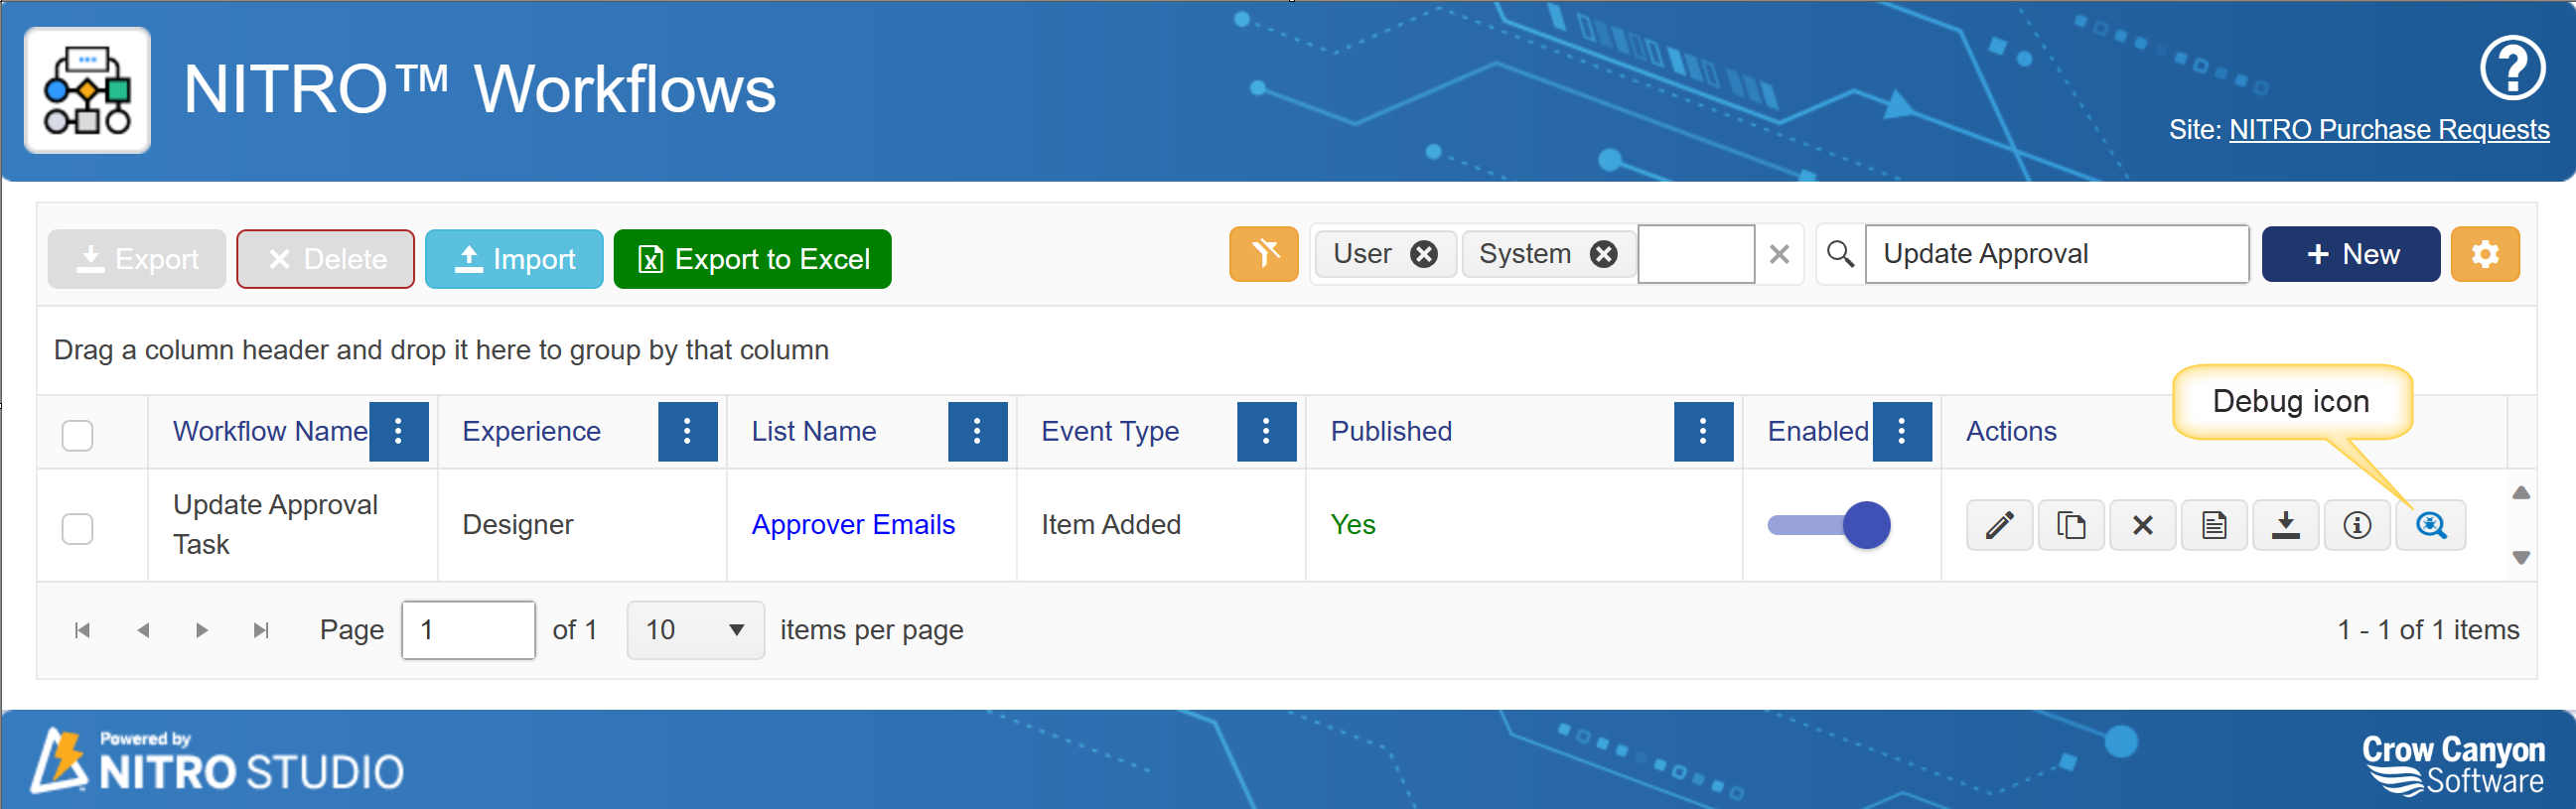This screenshot has height=809, width=2576.
Task: Open NITRO Purchase Requests site link
Action: click(x=2389, y=130)
